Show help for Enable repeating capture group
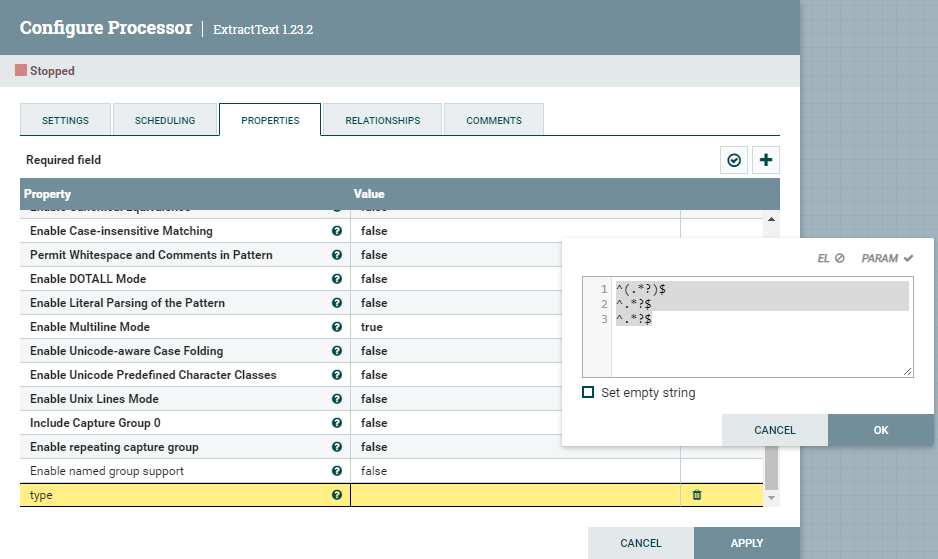Screen dimensions: 938x559 point(337,446)
